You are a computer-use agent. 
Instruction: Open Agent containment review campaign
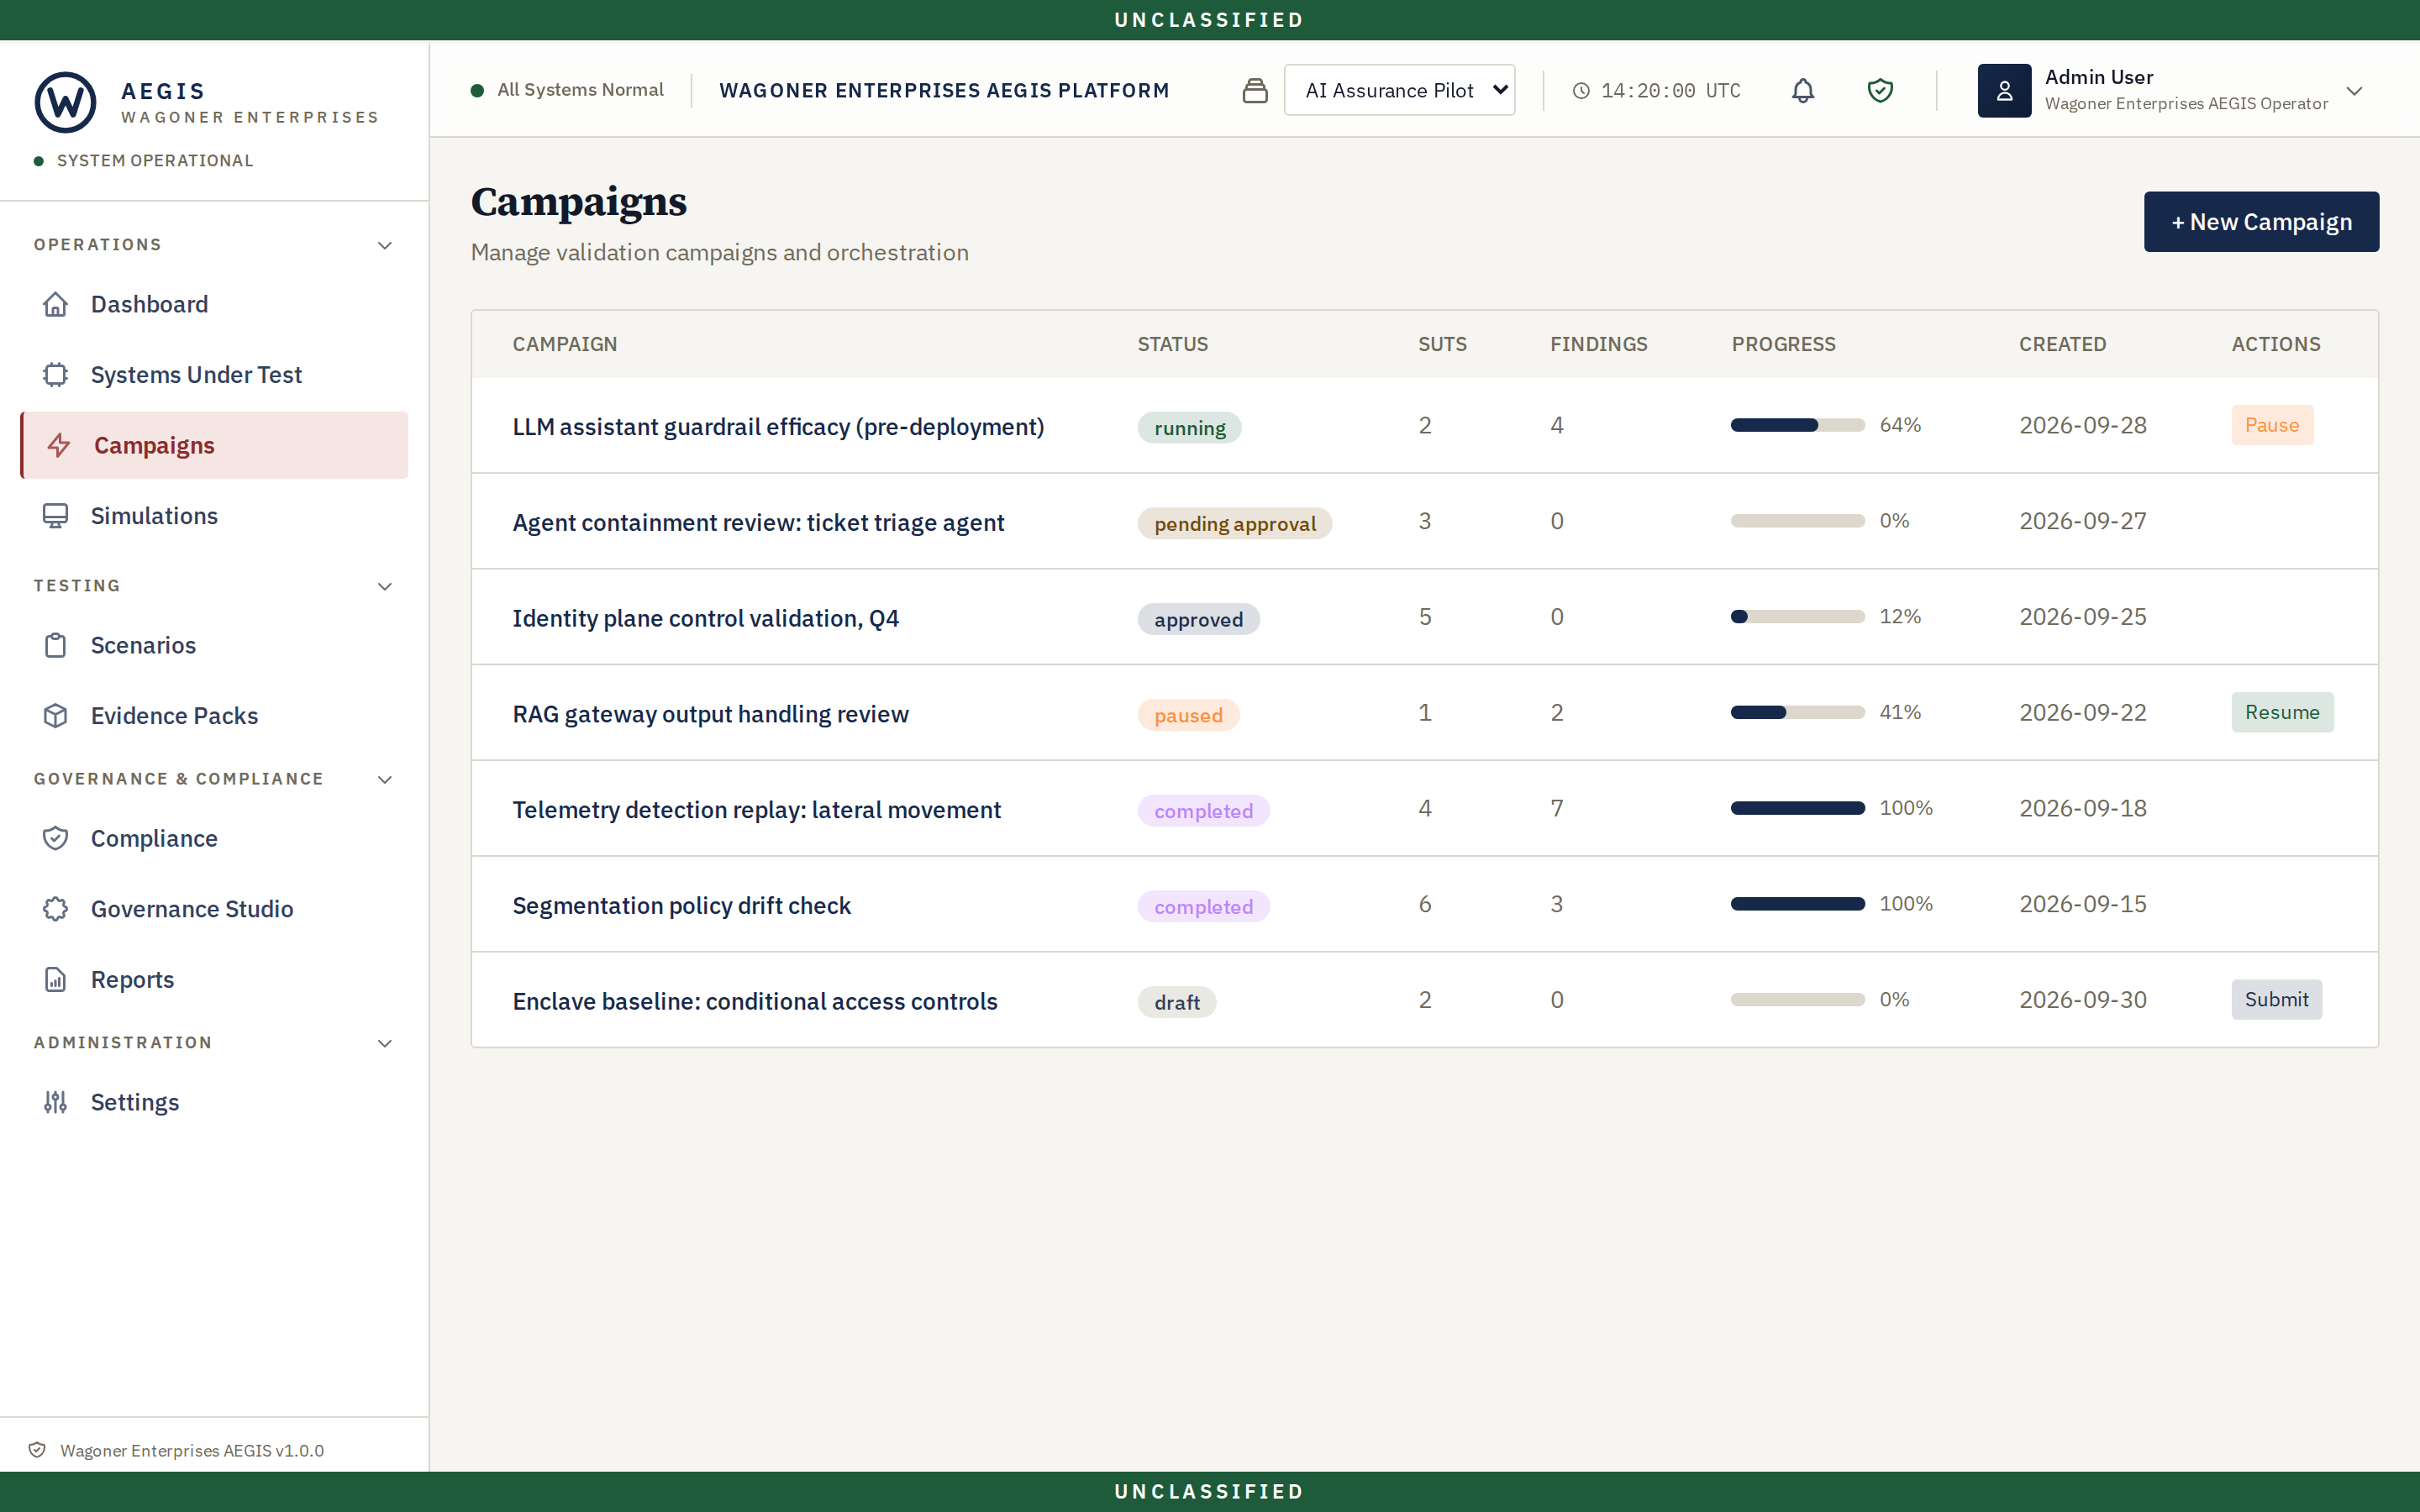758,523
